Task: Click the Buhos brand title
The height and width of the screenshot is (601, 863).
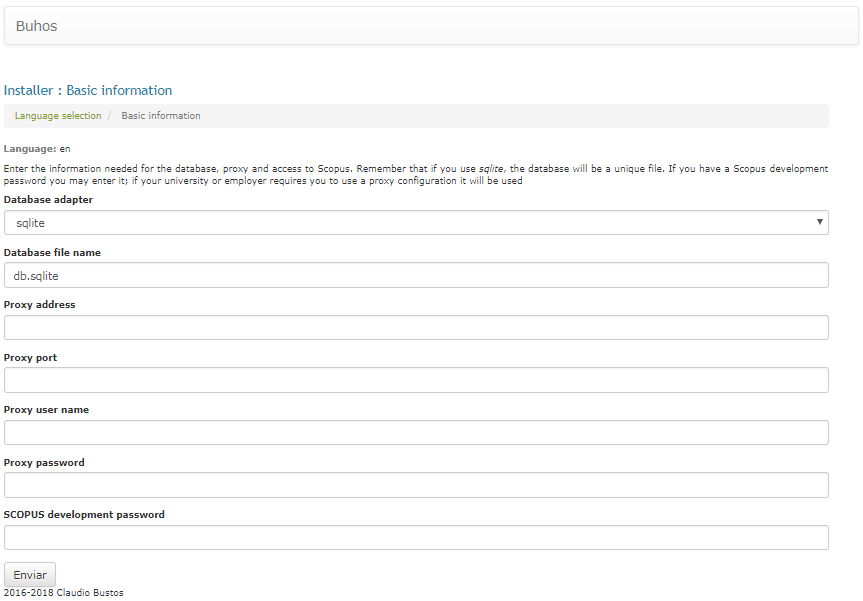Action: [36, 26]
